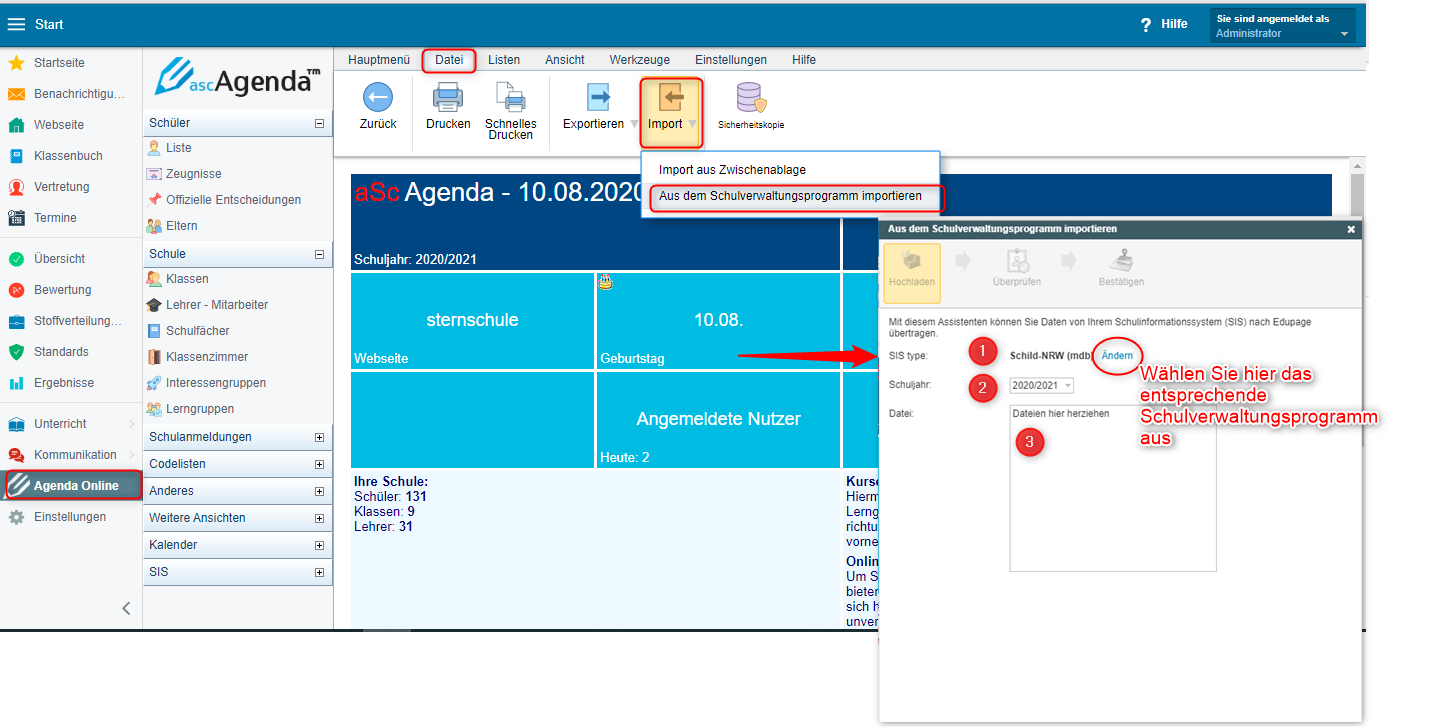This screenshot has height=727, width=1433.
Task: Open the hamburger menu next to Start
Action: coord(16,24)
